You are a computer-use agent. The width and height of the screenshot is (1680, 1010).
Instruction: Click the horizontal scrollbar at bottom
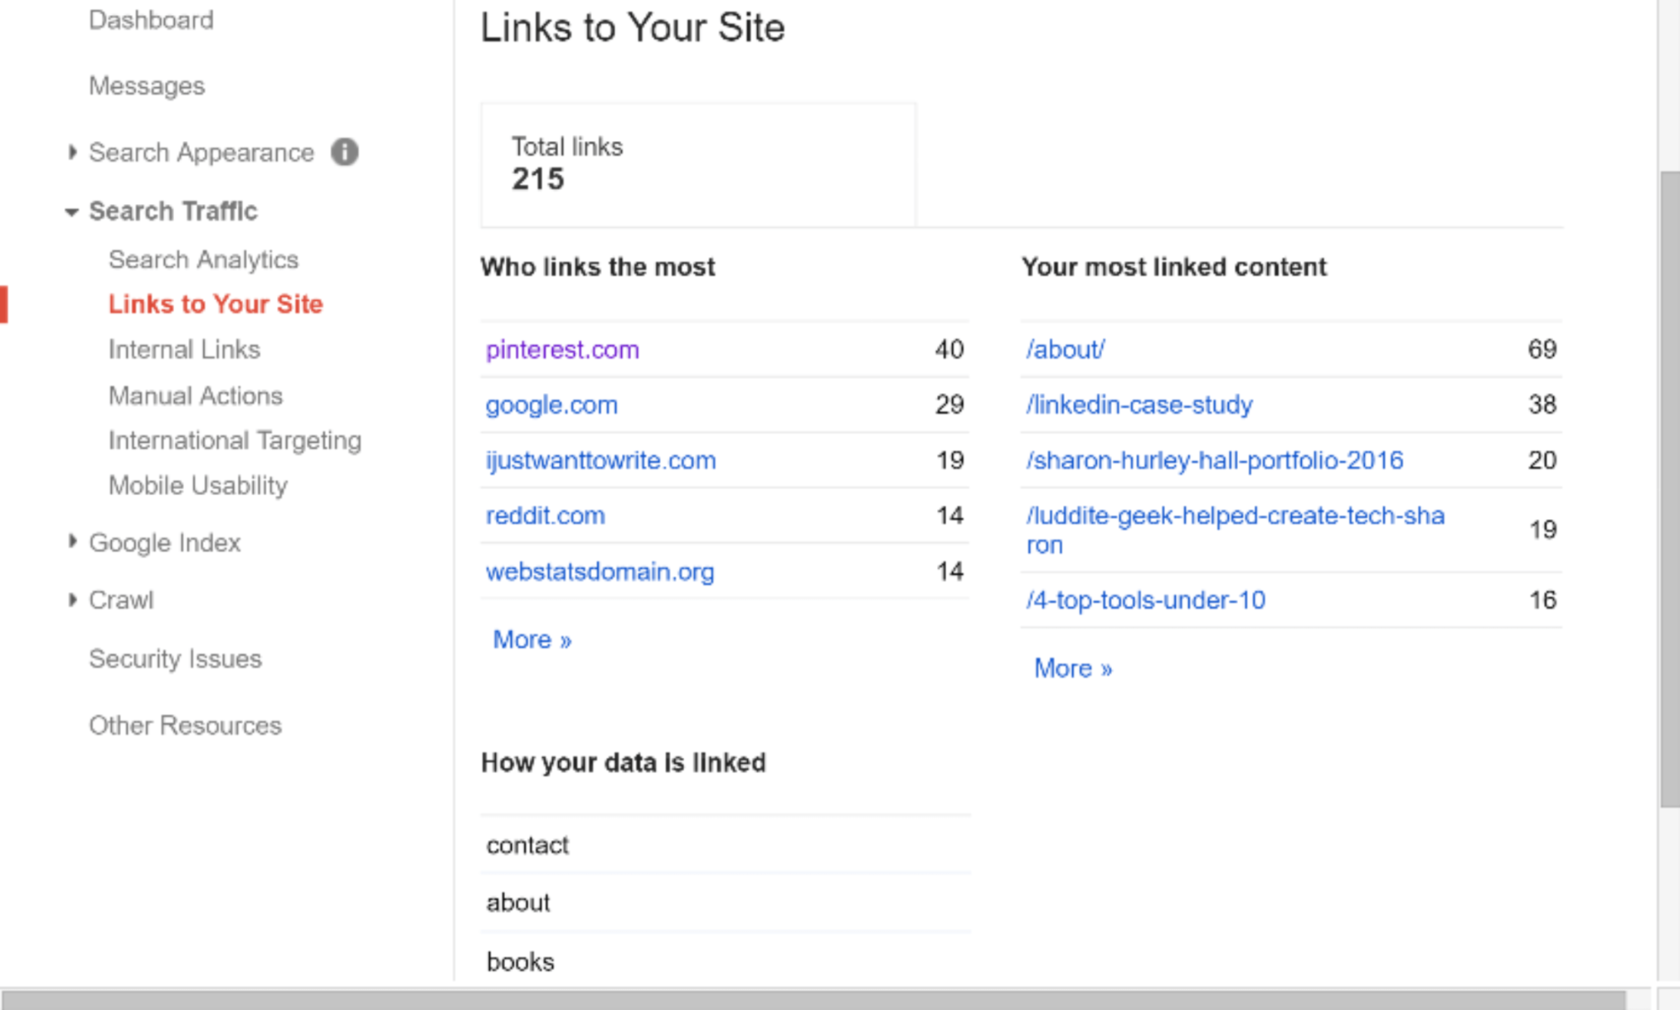813,1000
